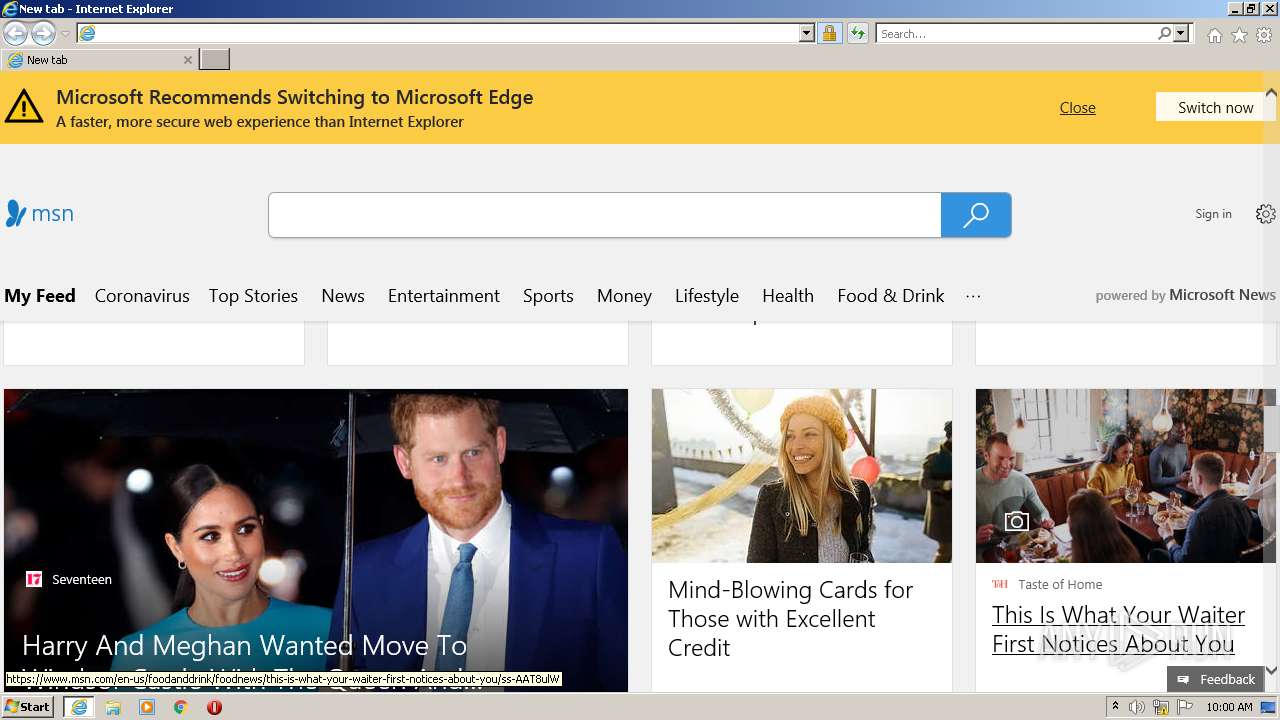Open the media player taskbar icon

147,707
